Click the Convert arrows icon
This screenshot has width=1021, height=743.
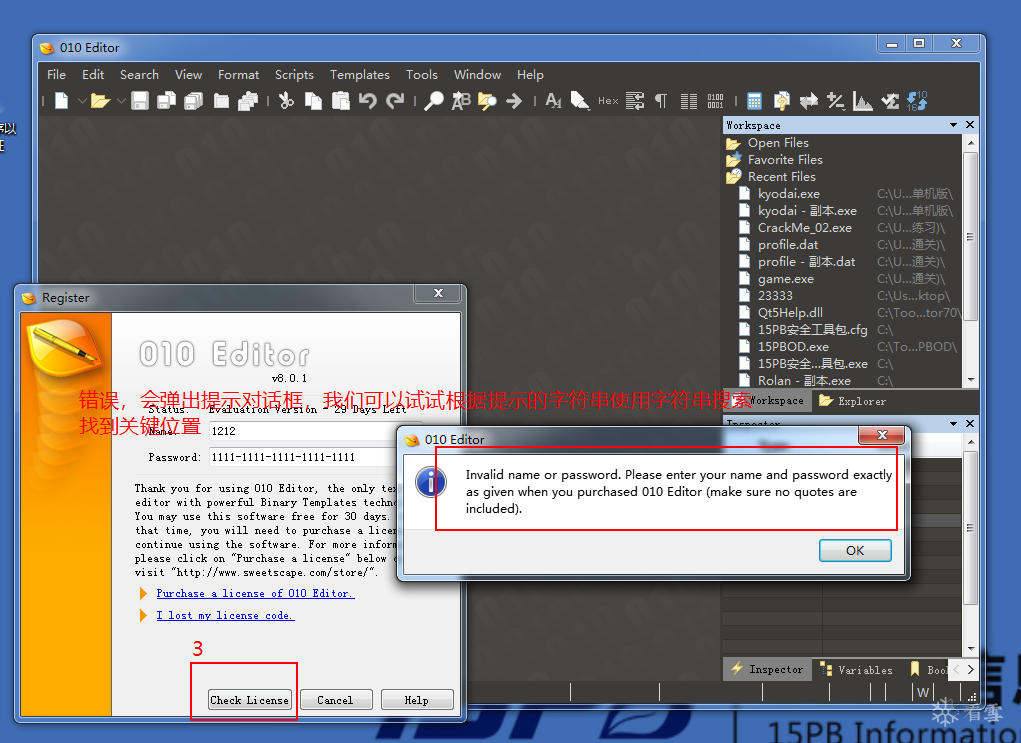point(809,101)
